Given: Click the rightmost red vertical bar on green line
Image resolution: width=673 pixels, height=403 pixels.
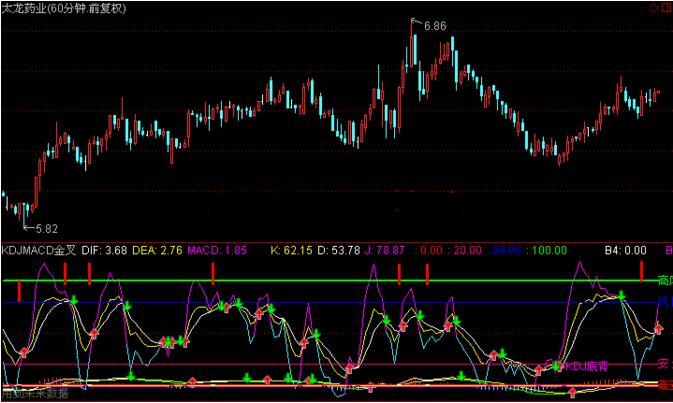Looking at the screenshot, I should pos(641,270).
